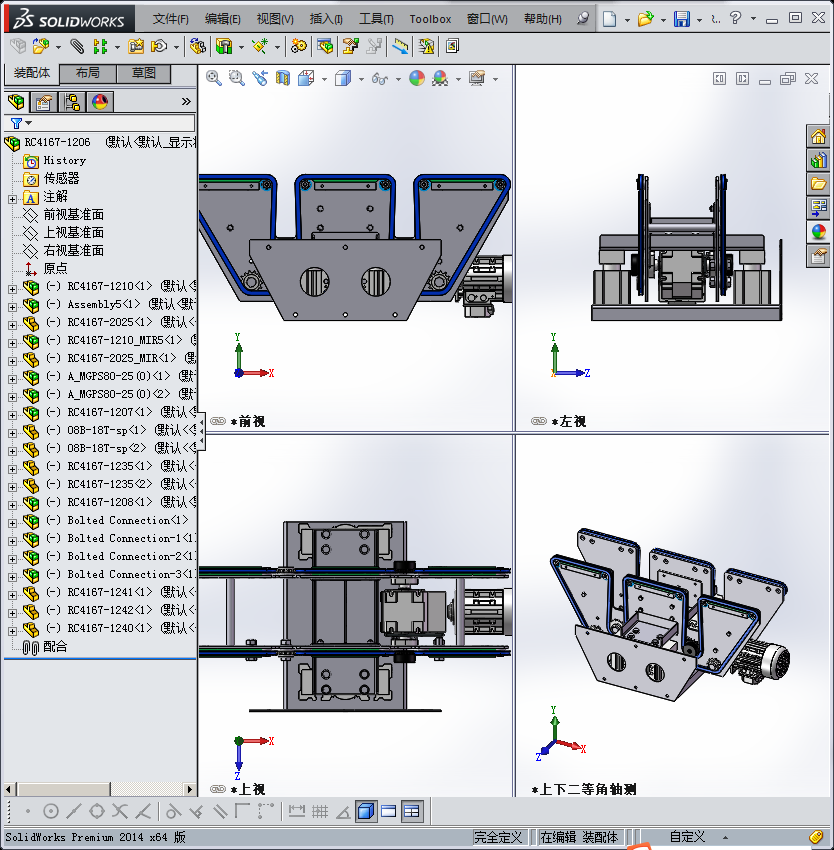Image resolution: width=834 pixels, height=850 pixels.
Task: Open Edit Appearance color ball
Action: (416, 79)
